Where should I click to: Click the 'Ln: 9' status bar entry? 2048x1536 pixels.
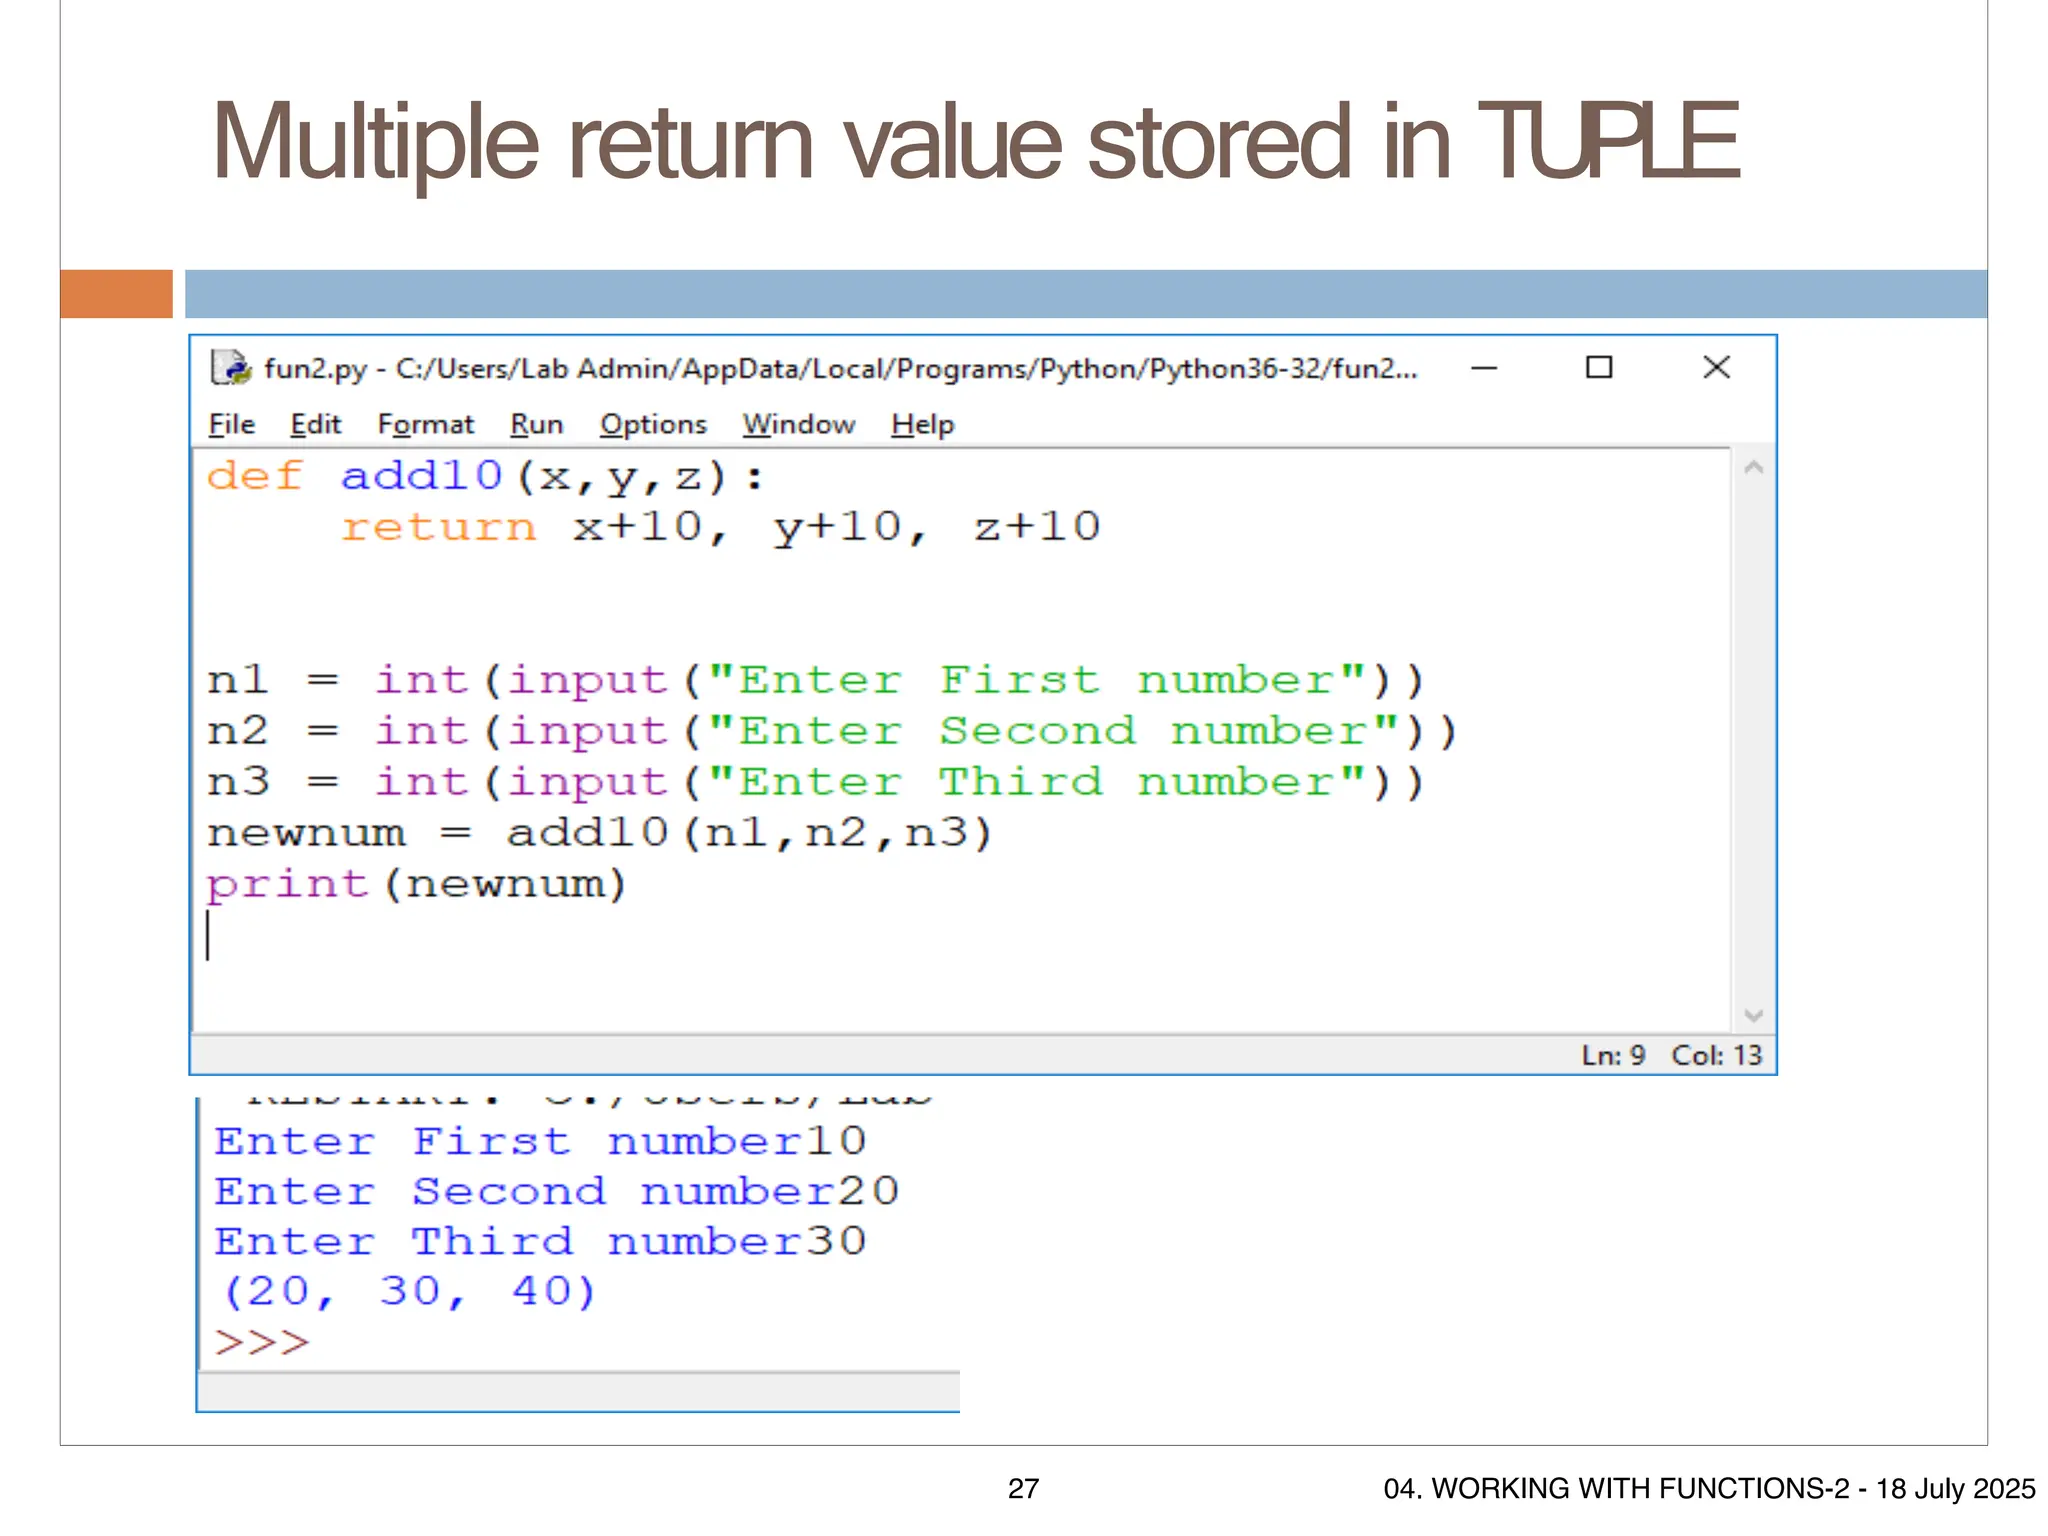coord(1612,1055)
